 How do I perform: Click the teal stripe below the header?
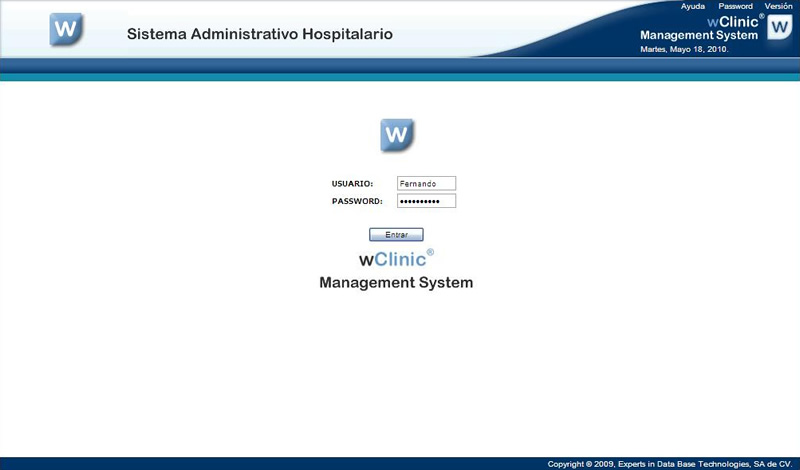[400, 77]
